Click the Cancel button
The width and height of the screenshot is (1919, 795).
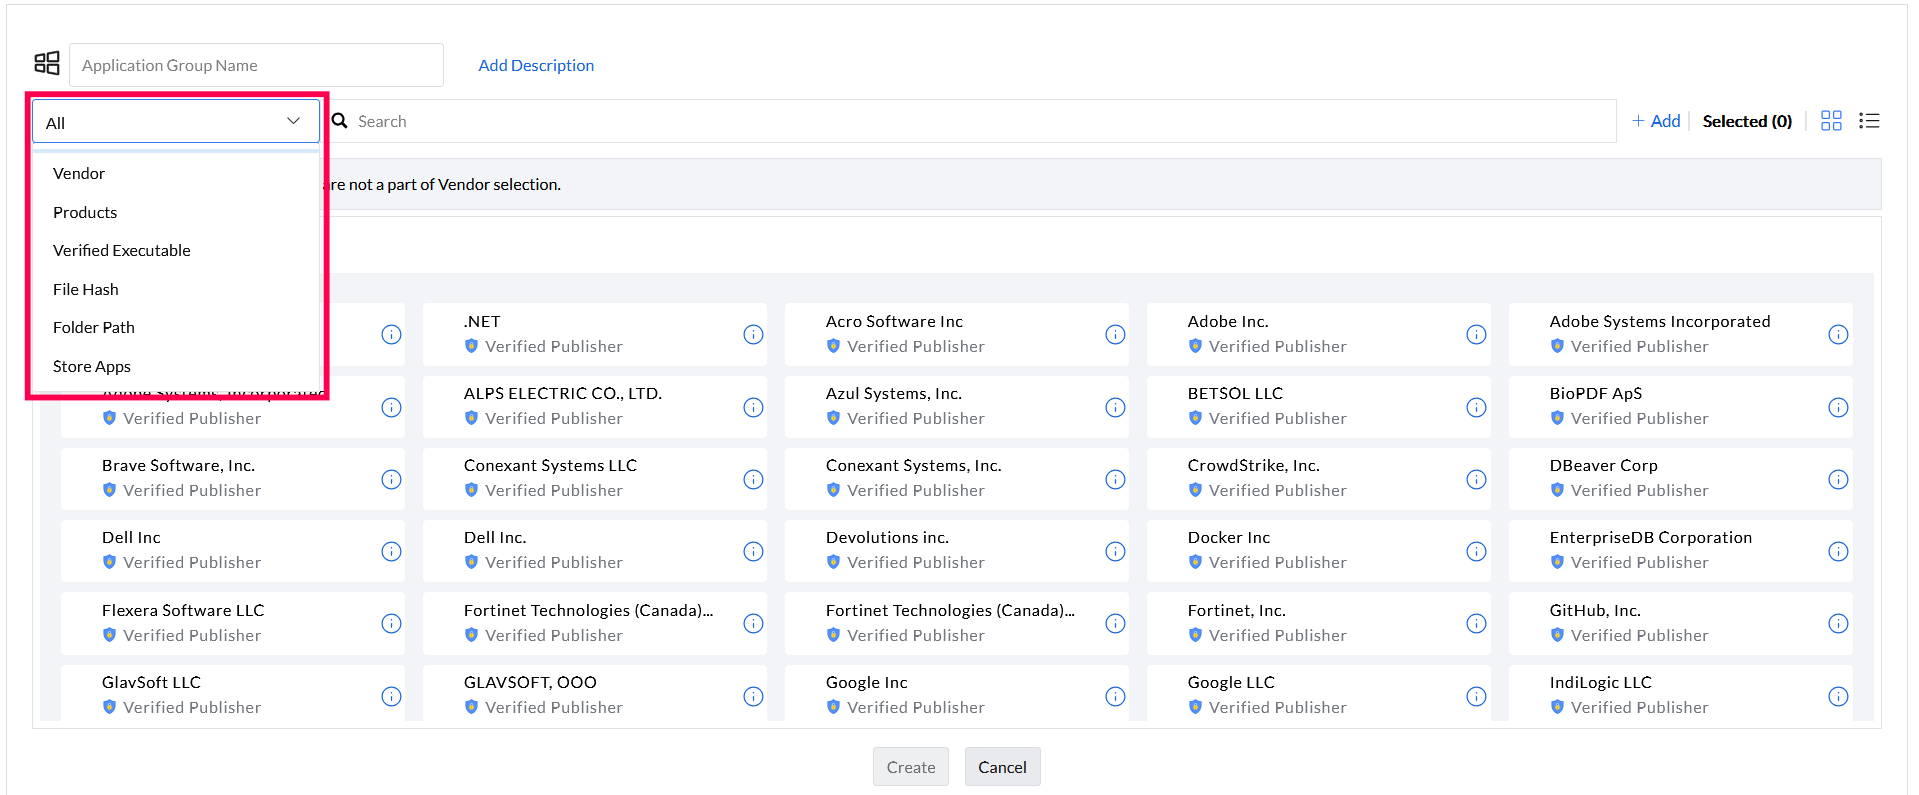point(1002,767)
